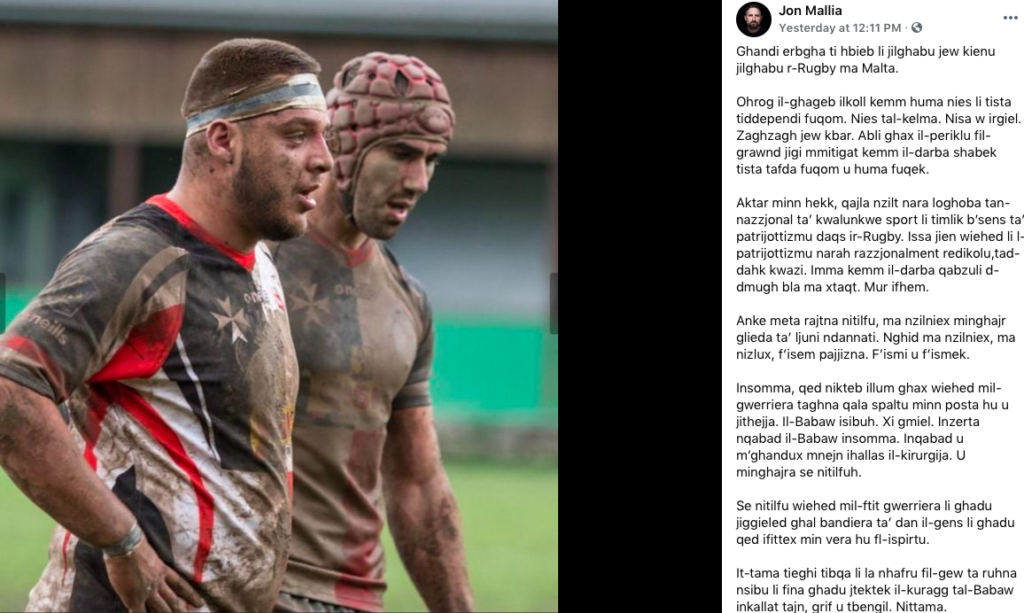This screenshot has height=613, width=1024.
Task: Open the post options three-dots menu
Action: point(1010,18)
